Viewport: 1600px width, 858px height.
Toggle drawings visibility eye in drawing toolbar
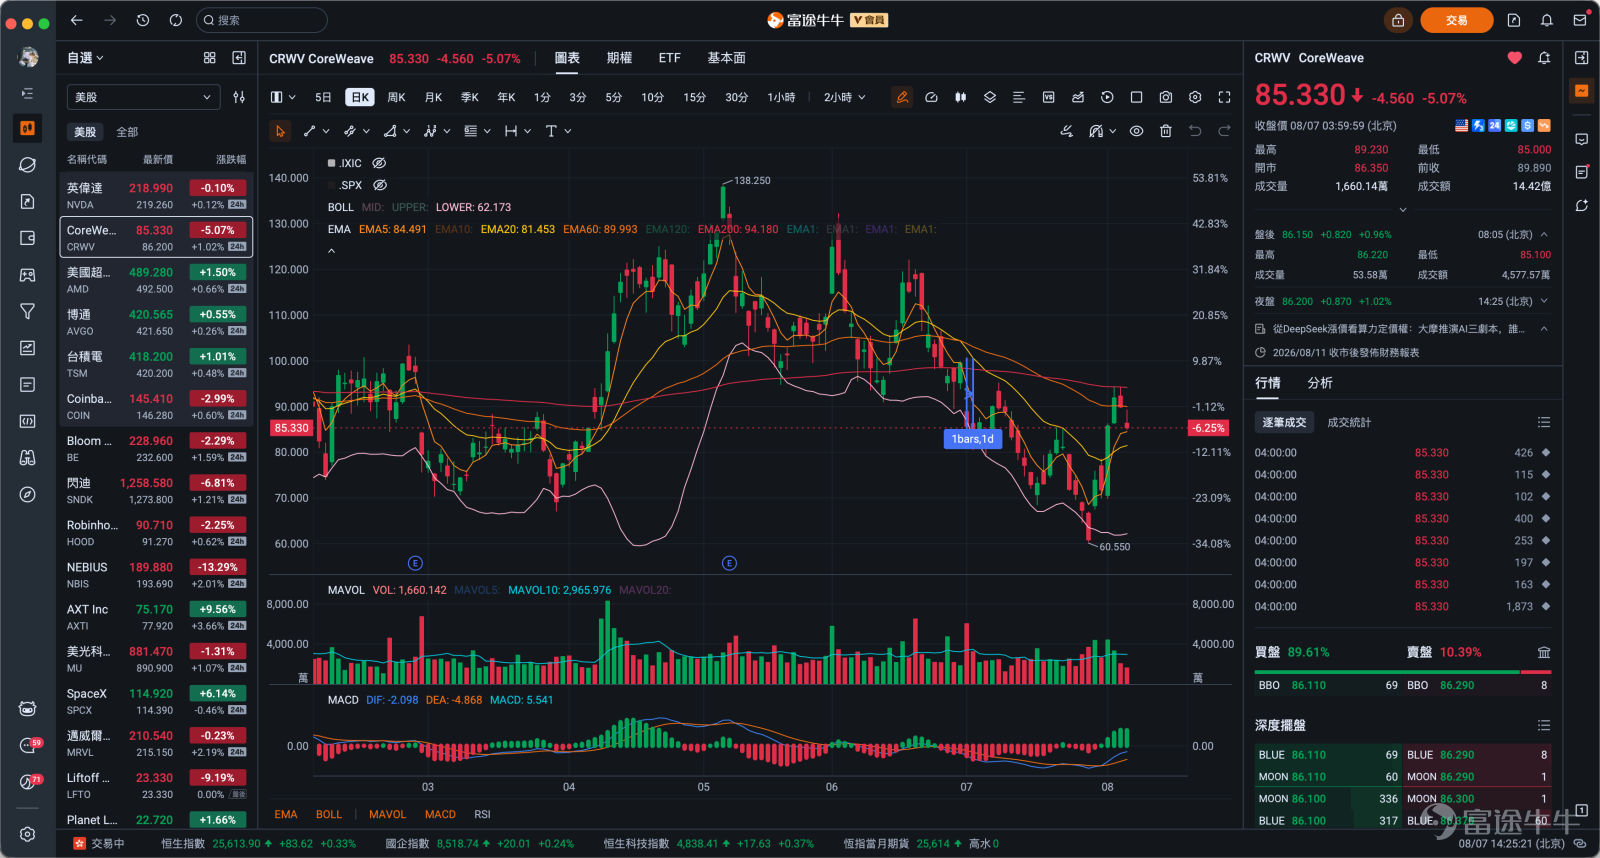(1137, 131)
